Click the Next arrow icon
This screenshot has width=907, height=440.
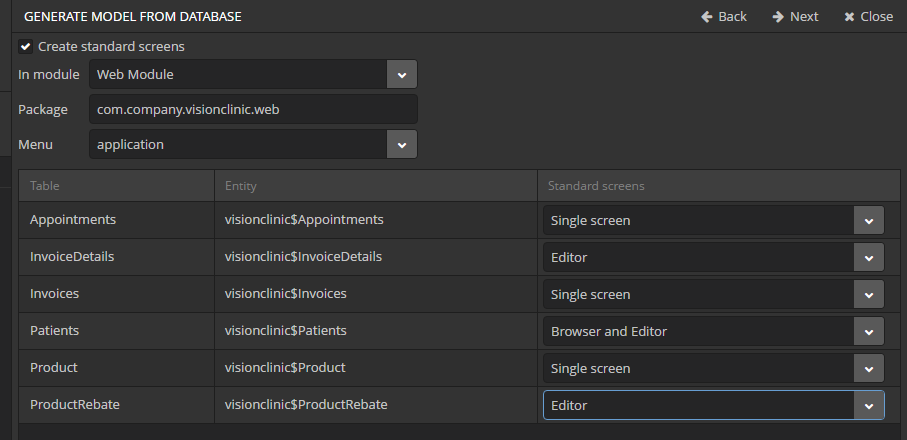(x=778, y=17)
